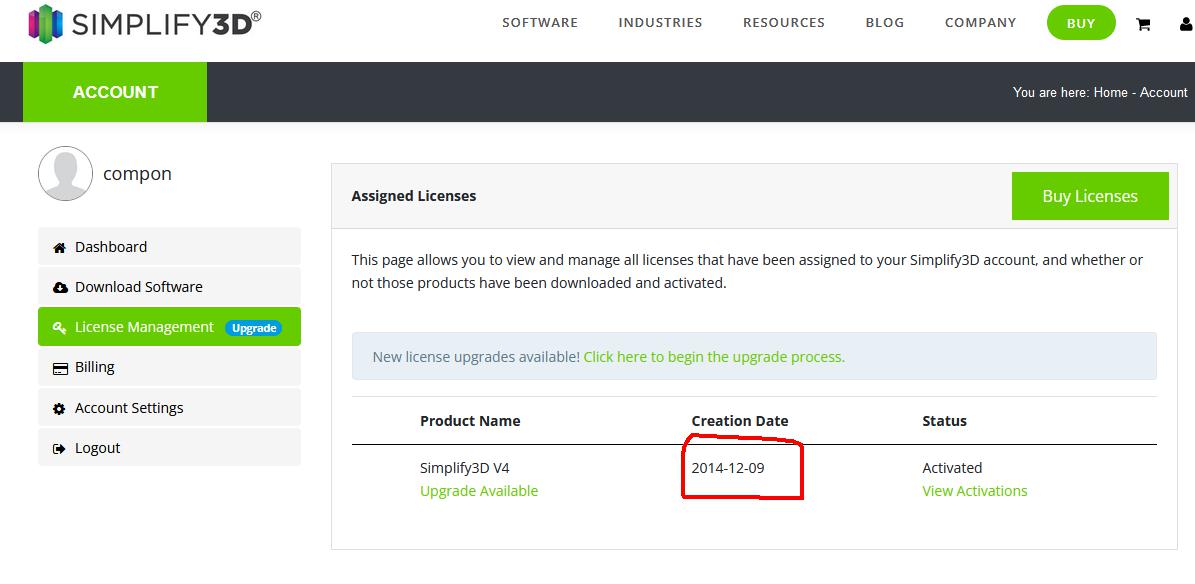Click the compon avatar picture
This screenshot has height=584, width=1195.
point(66,174)
